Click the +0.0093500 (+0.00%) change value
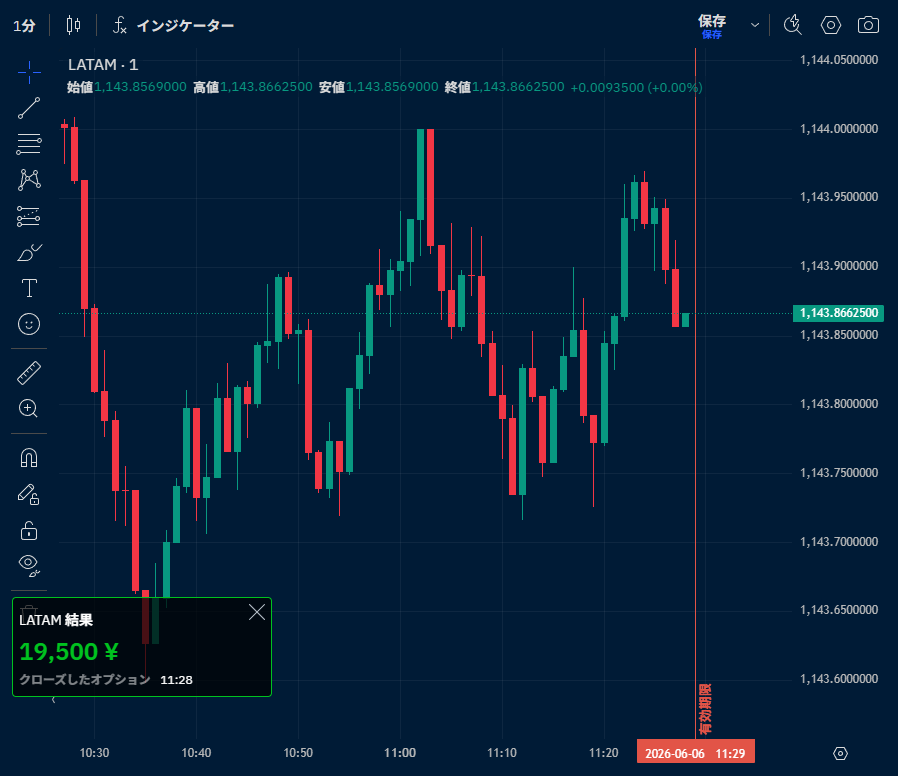The height and width of the screenshot is (776, 898). pyautogui.click(x=636, y=88)
